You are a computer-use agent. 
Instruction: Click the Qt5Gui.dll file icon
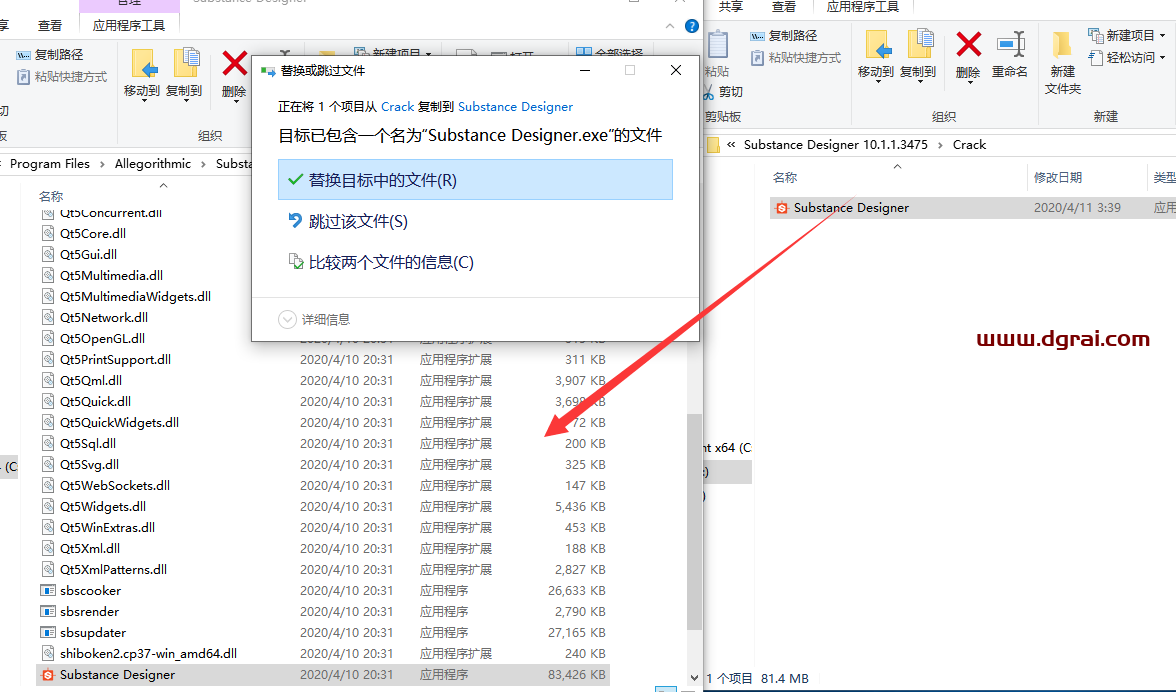pyautogui.click(x=48, y=254)
